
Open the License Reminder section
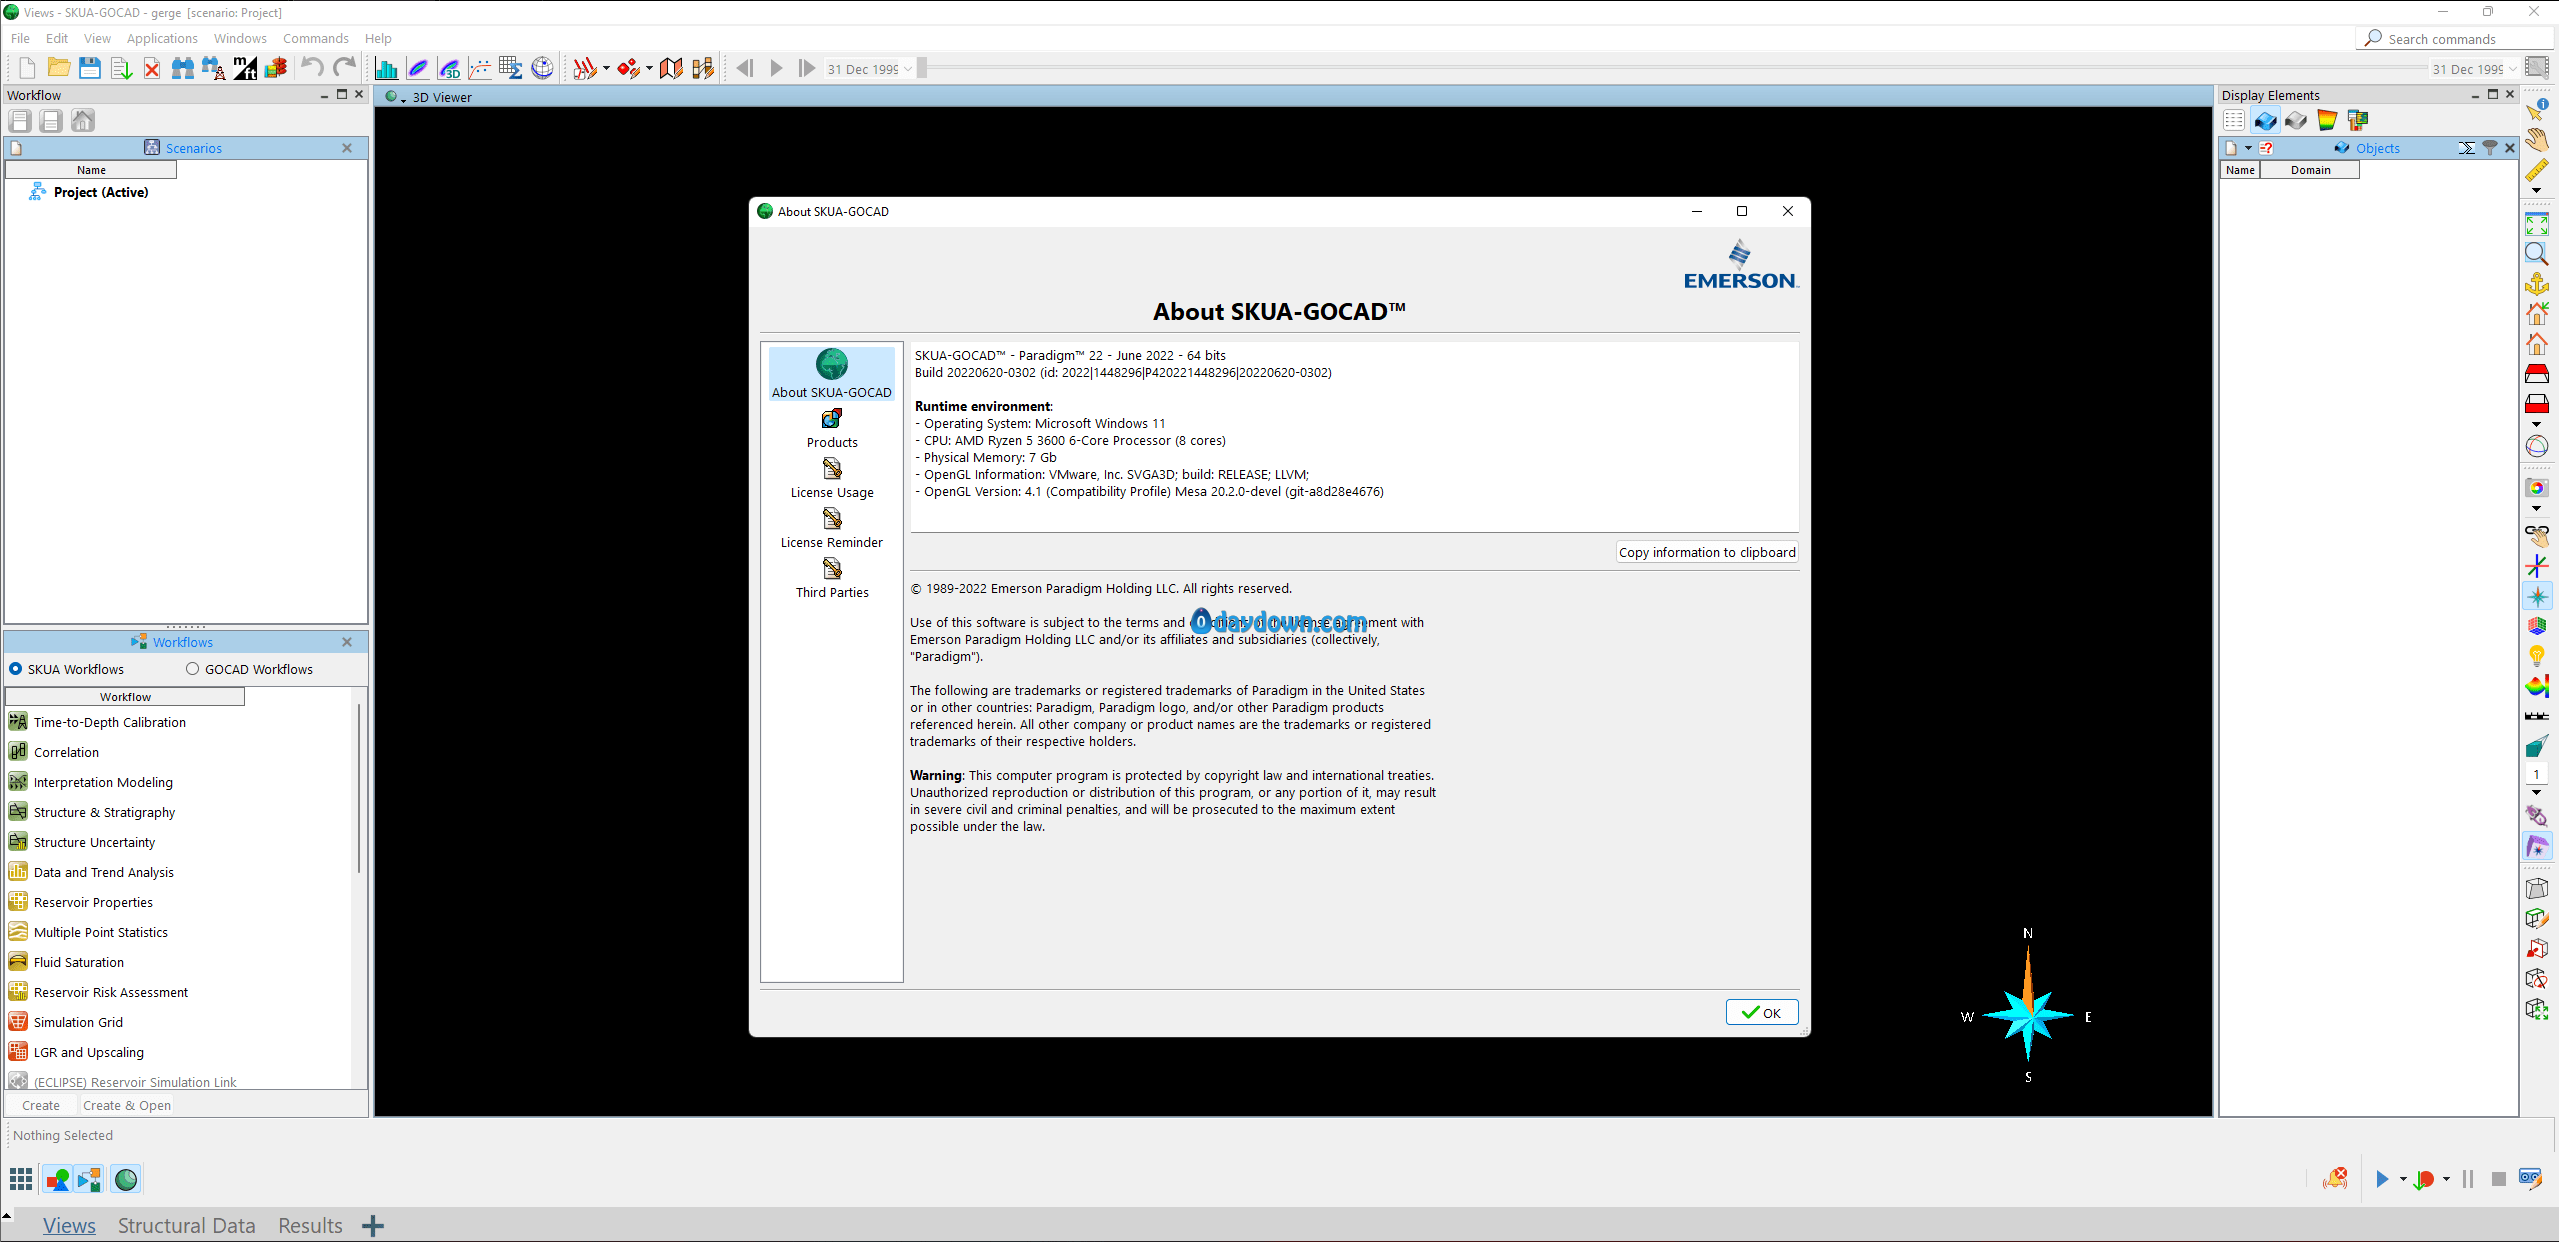pos(832,529)
